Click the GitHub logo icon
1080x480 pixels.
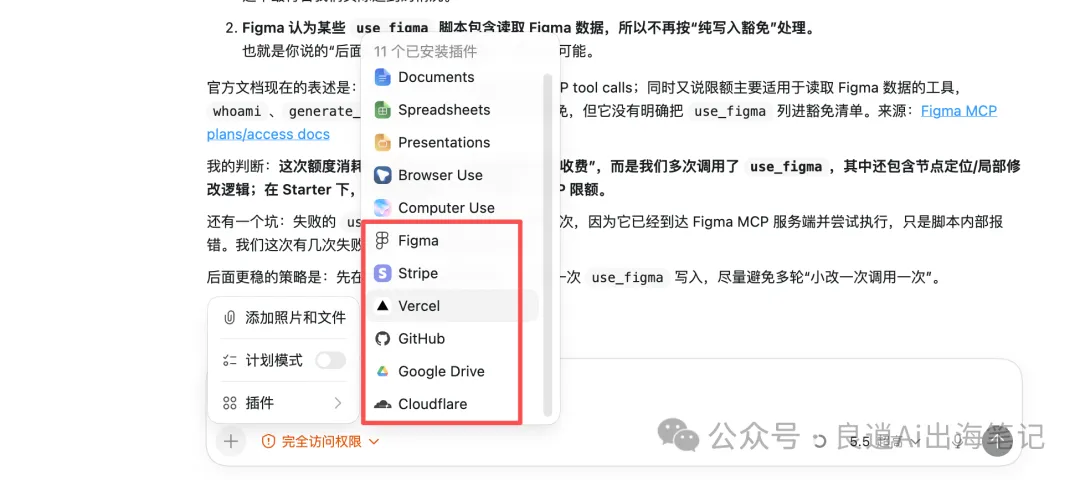click(382, 339)
